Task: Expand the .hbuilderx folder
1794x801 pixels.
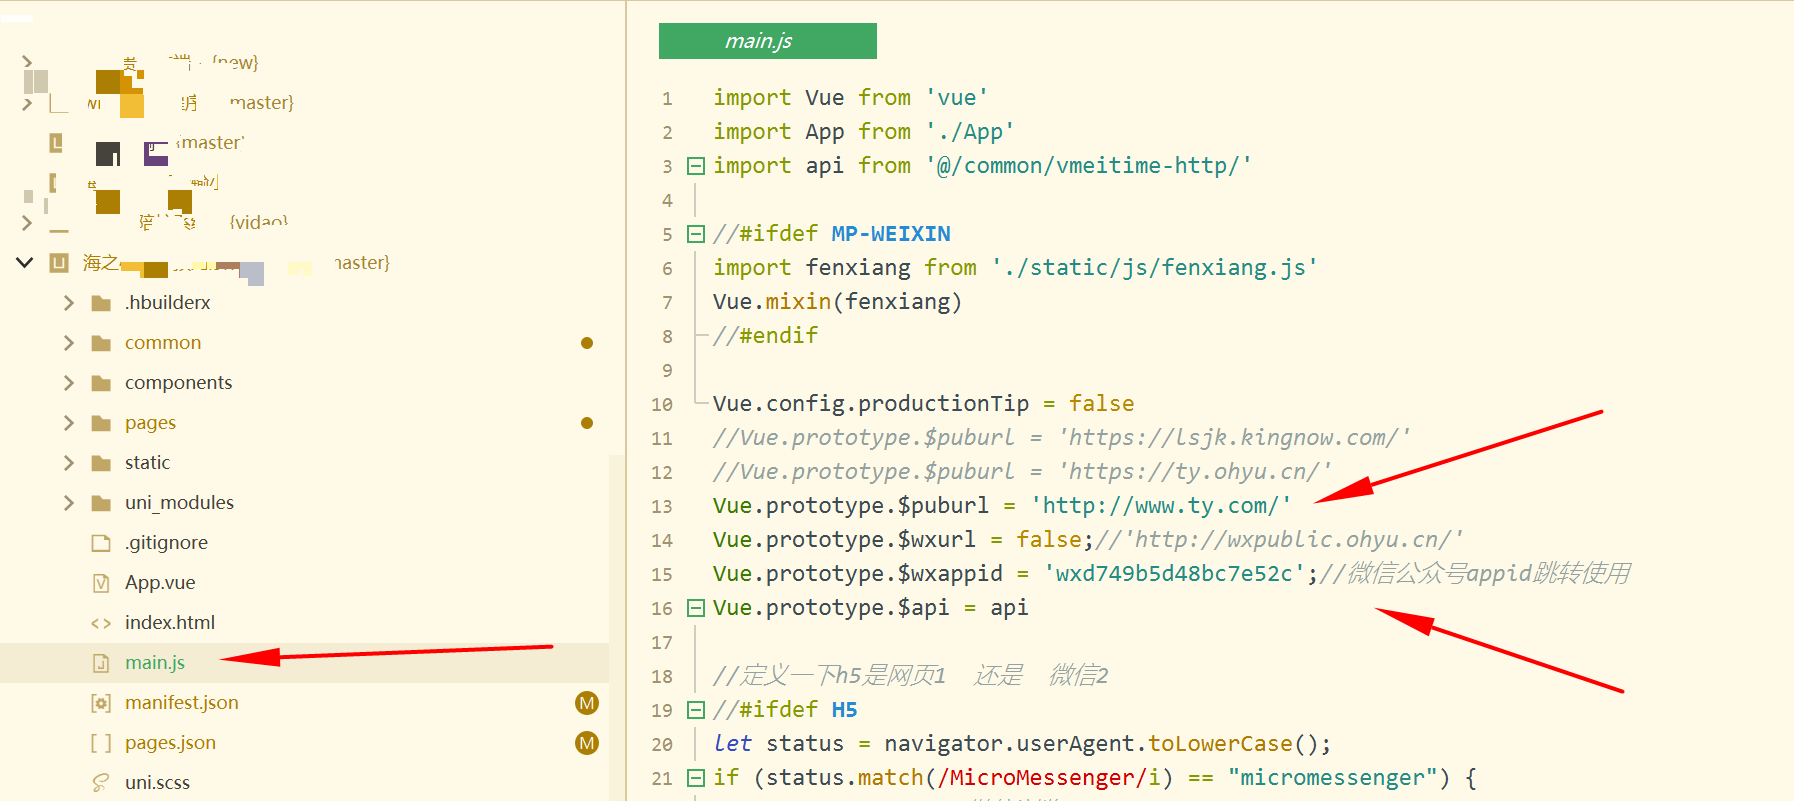Action: tap(69, 303)
